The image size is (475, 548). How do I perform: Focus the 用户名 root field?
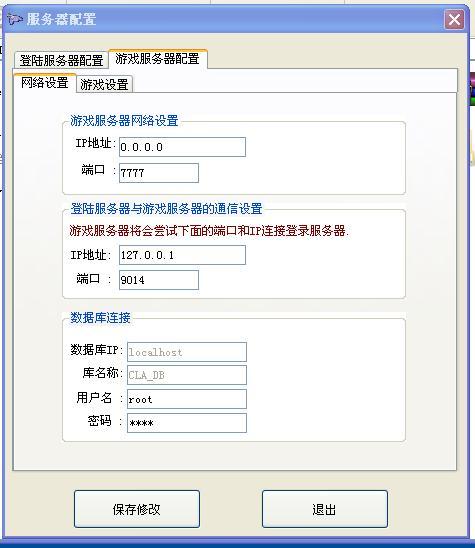pos(187,399)
